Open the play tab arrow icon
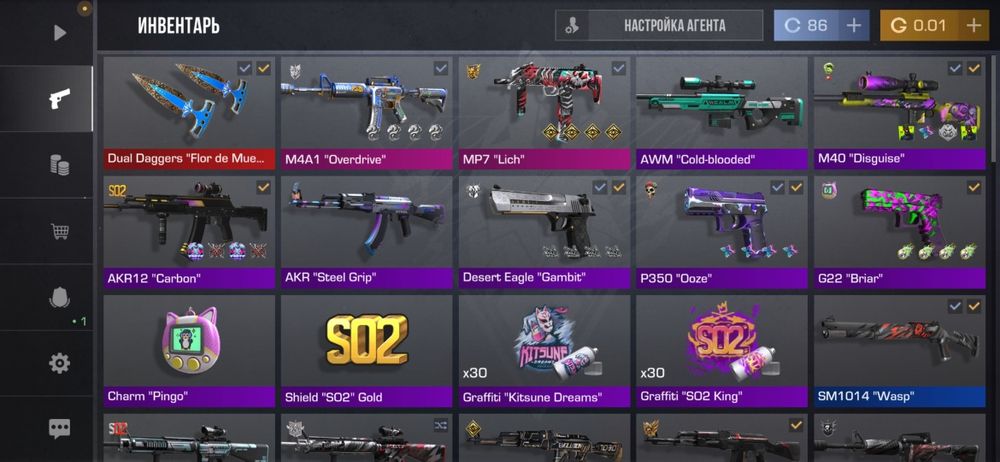Screen dimensions: 1000x462 pyautogui.click(x=60, y=33)
